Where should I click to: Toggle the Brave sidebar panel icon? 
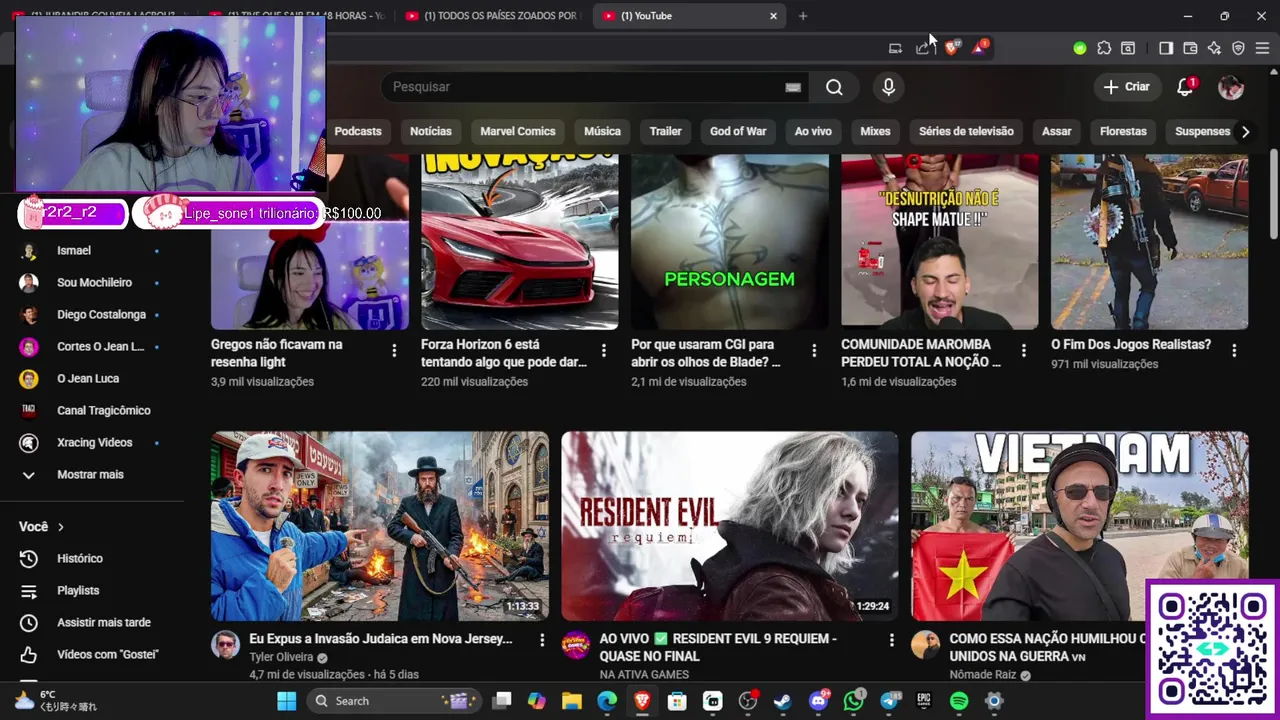pos(1166,48)
